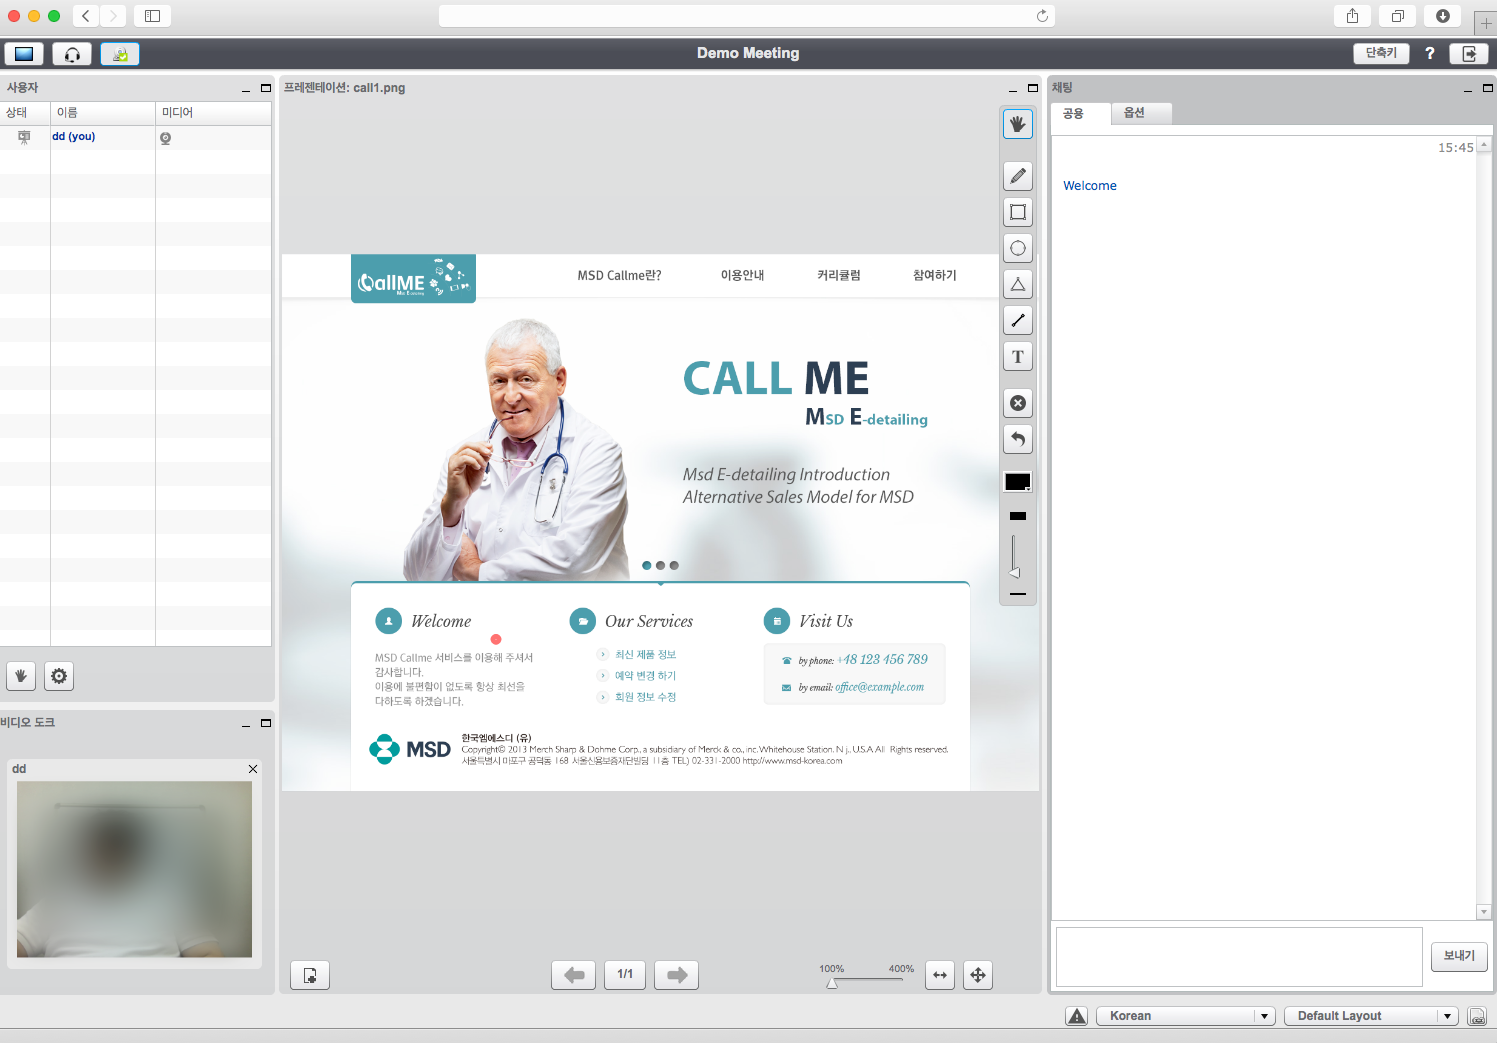This screenshot has width=1497, height=1043.
Task: Undo the last whiteboard action
Action: click(1017, 439)
